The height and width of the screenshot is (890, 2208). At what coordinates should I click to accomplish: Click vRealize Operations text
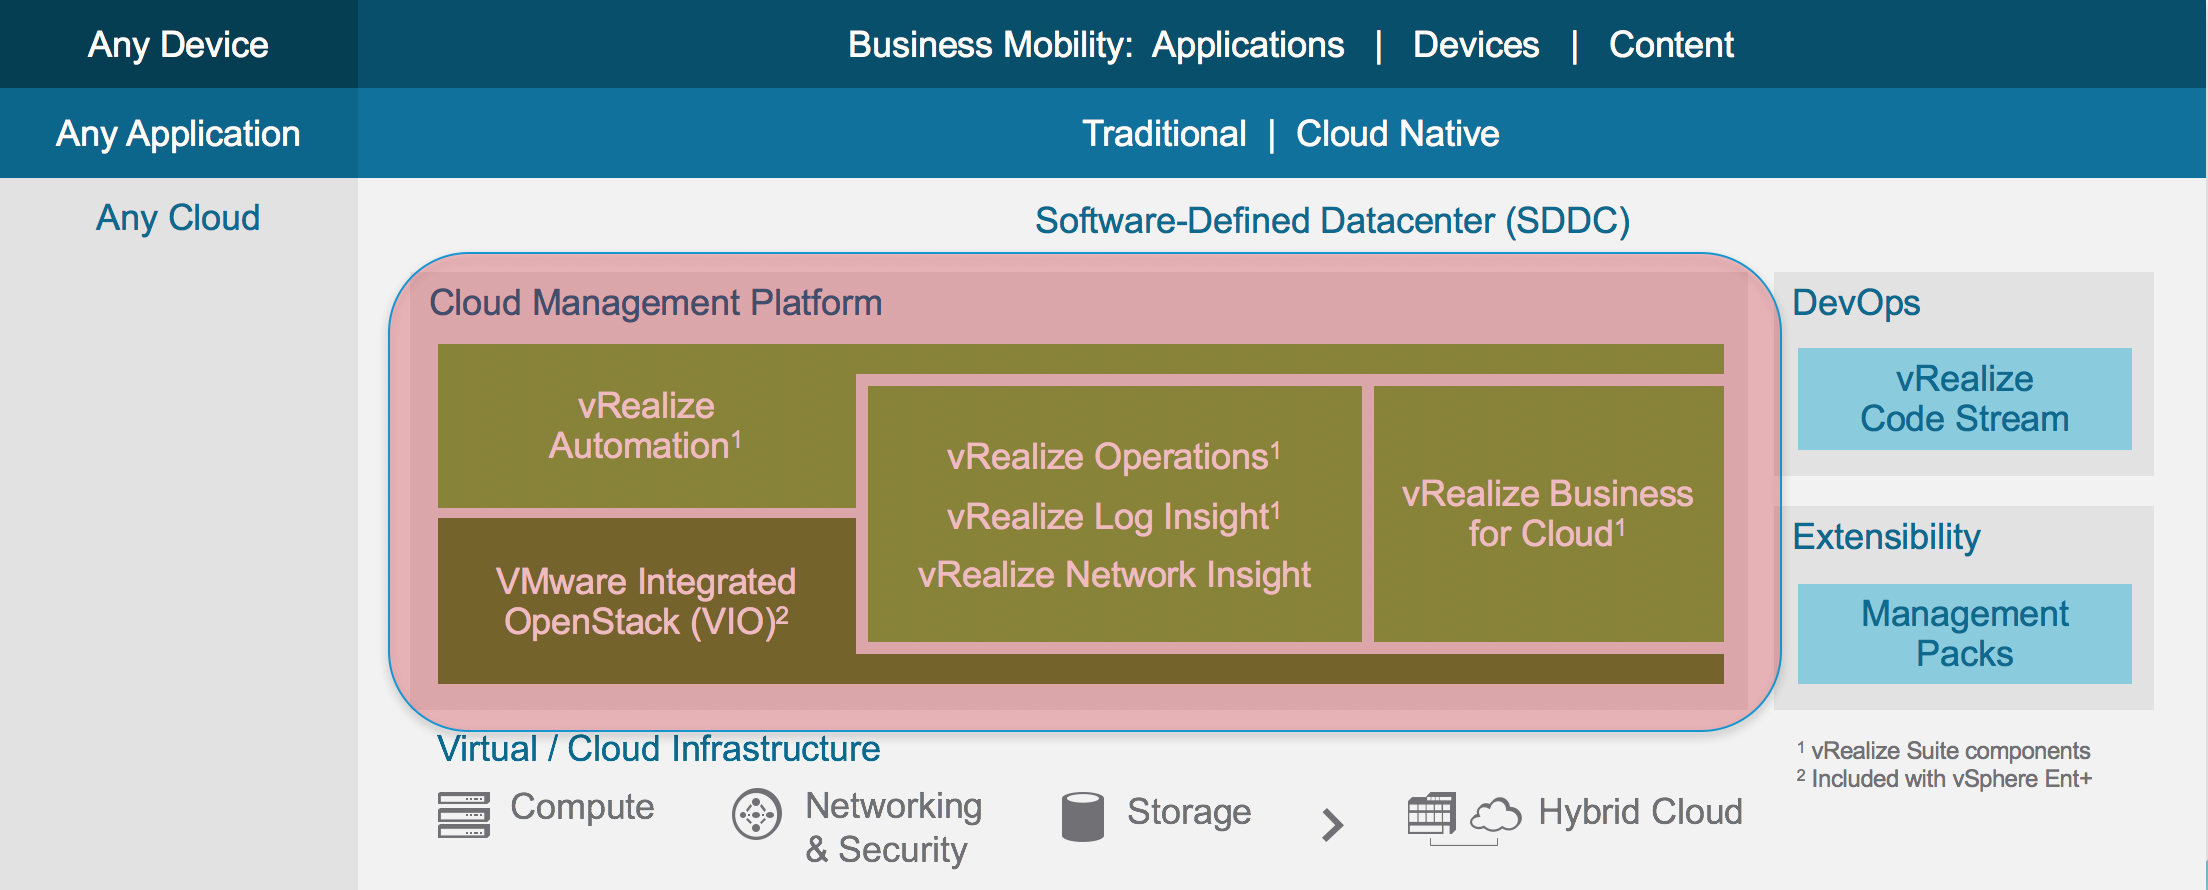tap(1114, 456)
